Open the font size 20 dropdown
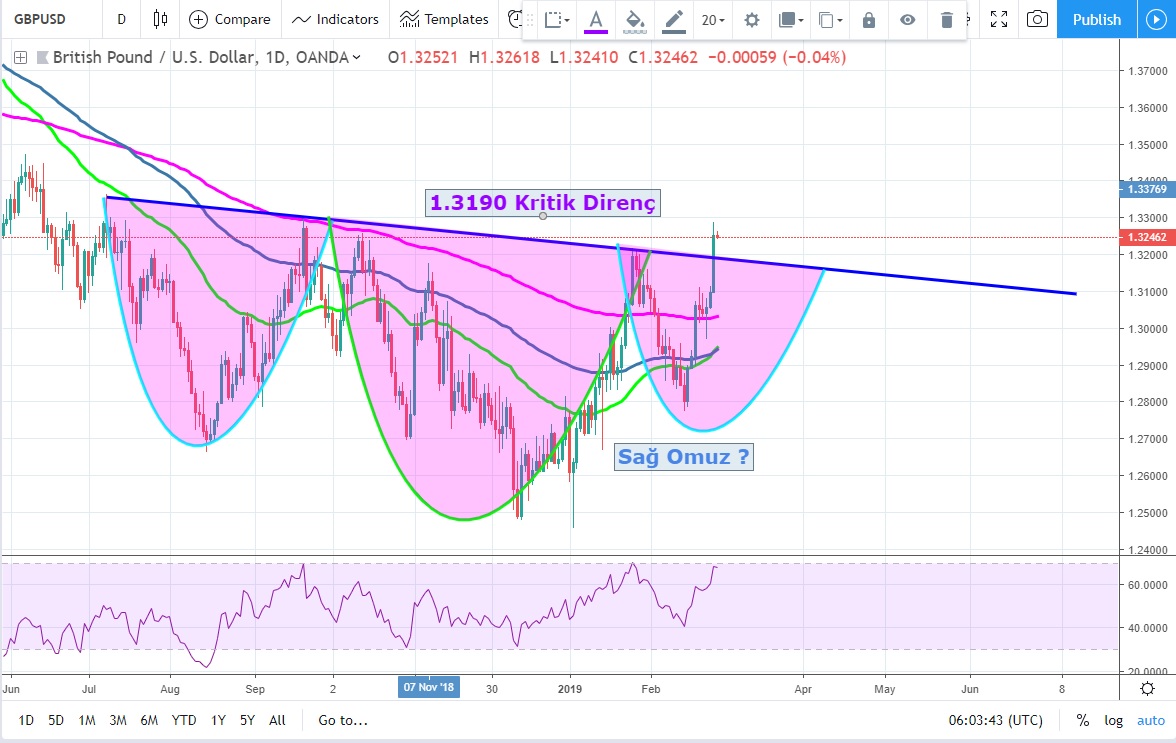Image resolution: width=1176 pixels, height=743 pixels. coord(712,20)
